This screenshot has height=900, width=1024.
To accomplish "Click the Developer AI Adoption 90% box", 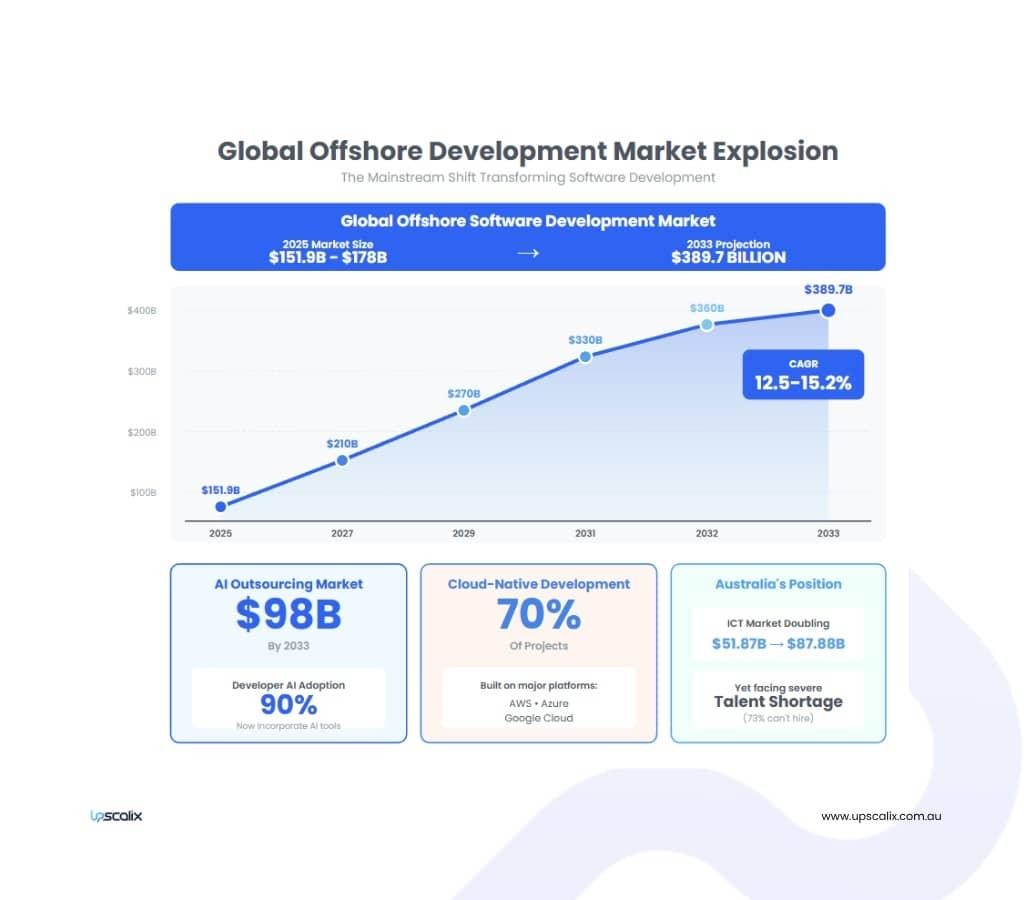I will [289, 698].
